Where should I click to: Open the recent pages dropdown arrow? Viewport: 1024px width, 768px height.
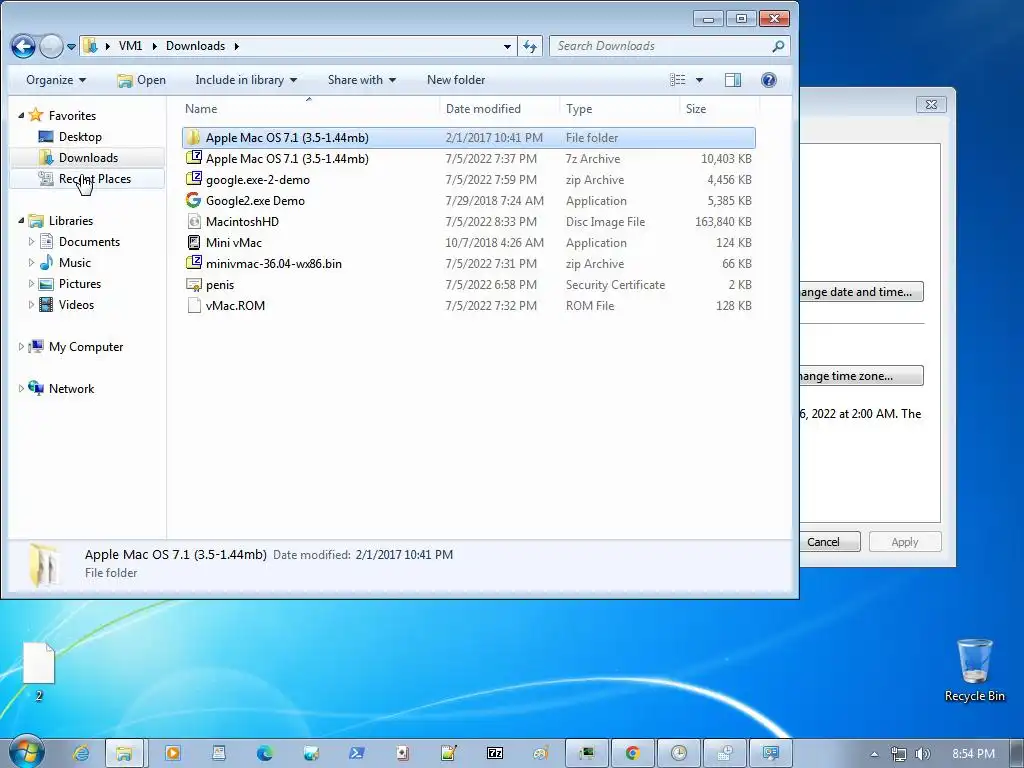(x=71, y=47)
